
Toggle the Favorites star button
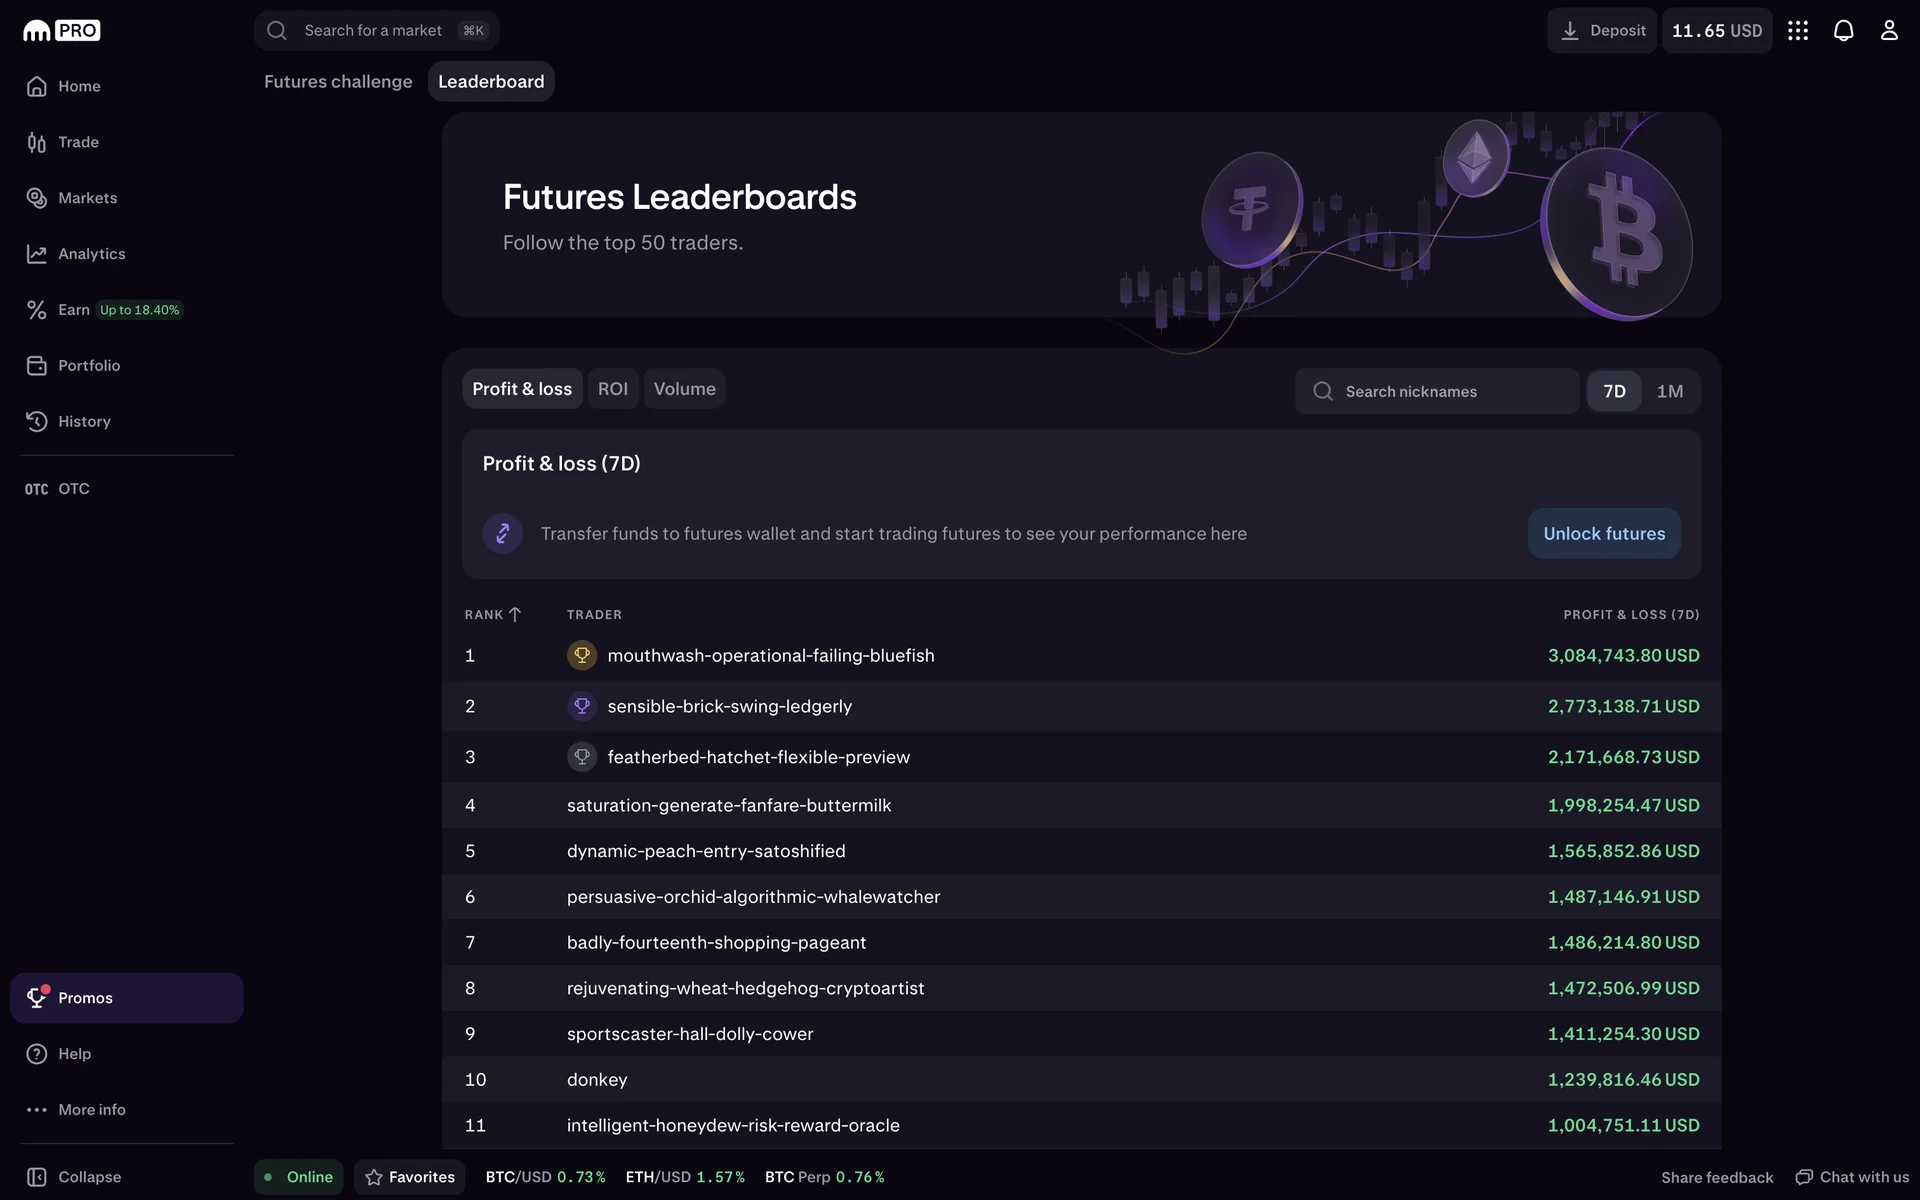409,1177
